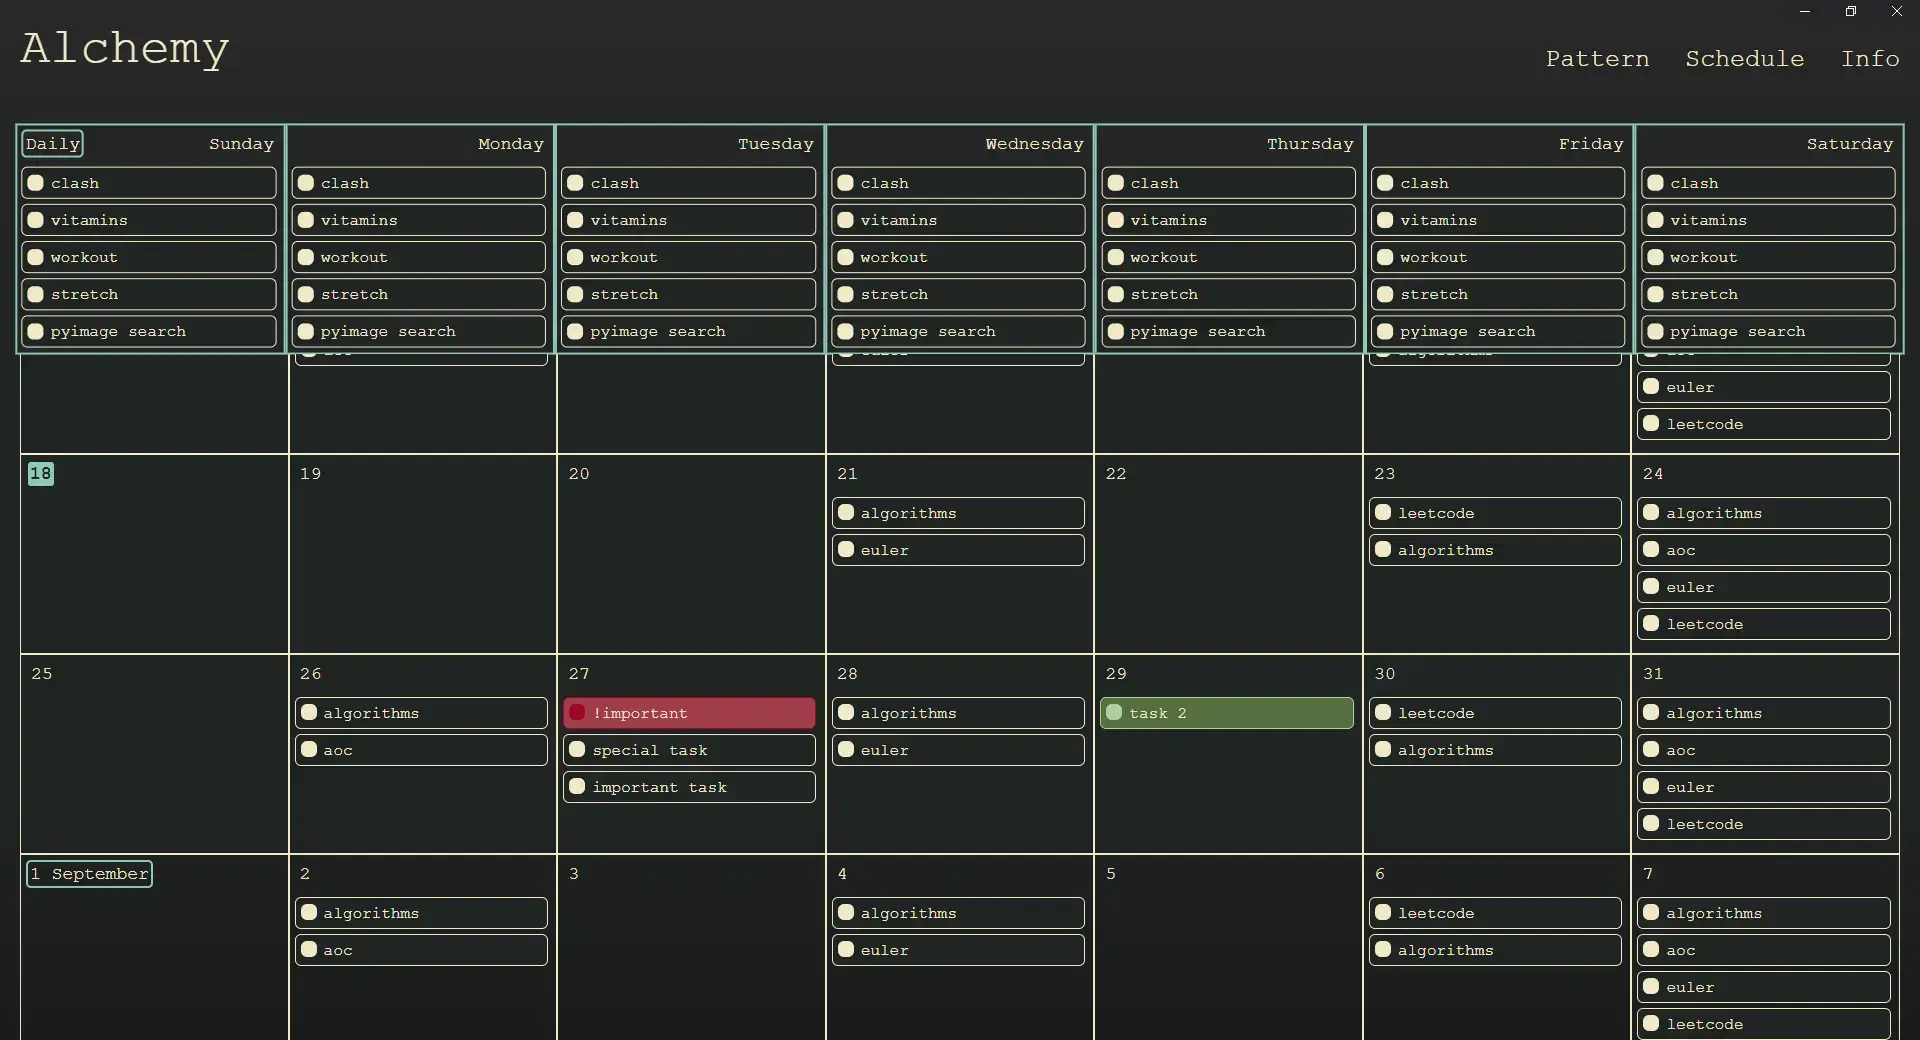Check the euler circle on the 21st
Image resolution: width=1920 pixels, height=1040 pixels.
846,550
